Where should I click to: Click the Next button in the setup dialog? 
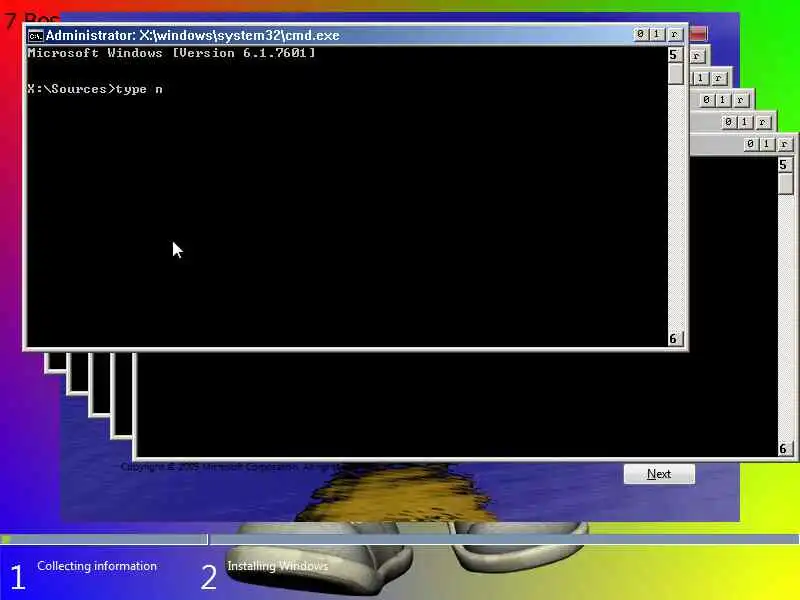point(659,474)
